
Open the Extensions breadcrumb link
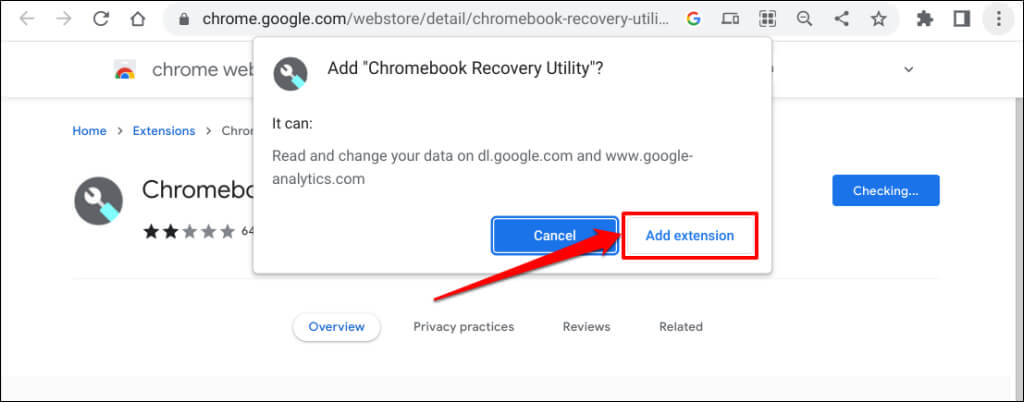[164, 131]
